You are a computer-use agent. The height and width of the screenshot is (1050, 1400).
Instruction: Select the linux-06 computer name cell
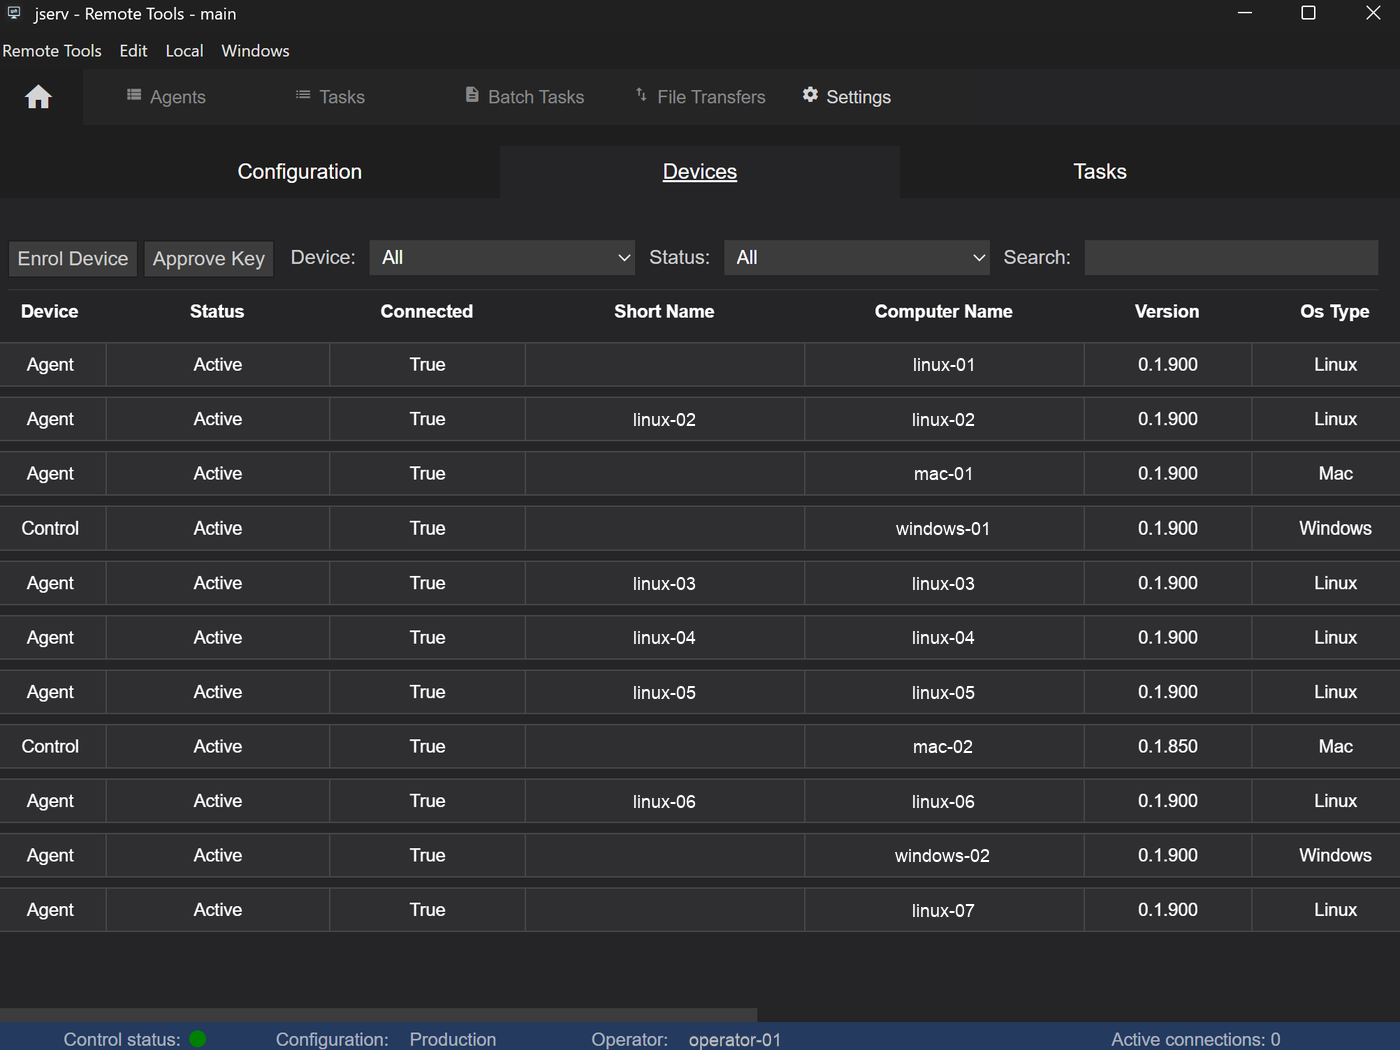pyautogui.click(x=944, y=801)
